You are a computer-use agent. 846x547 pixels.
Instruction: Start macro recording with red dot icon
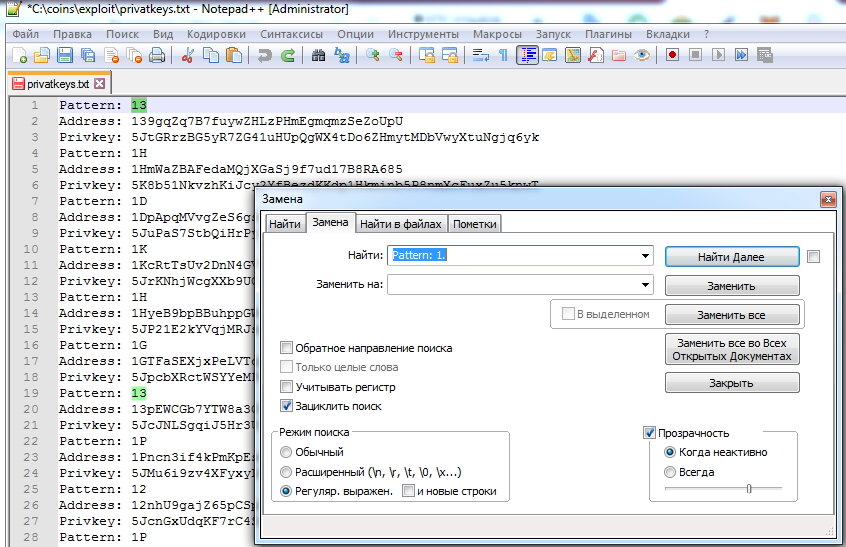click(672, 55)
